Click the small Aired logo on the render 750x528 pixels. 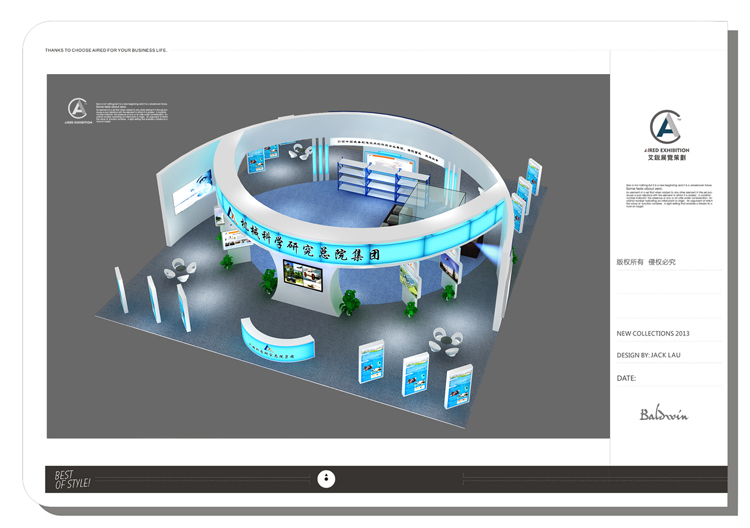pos(78,110)
